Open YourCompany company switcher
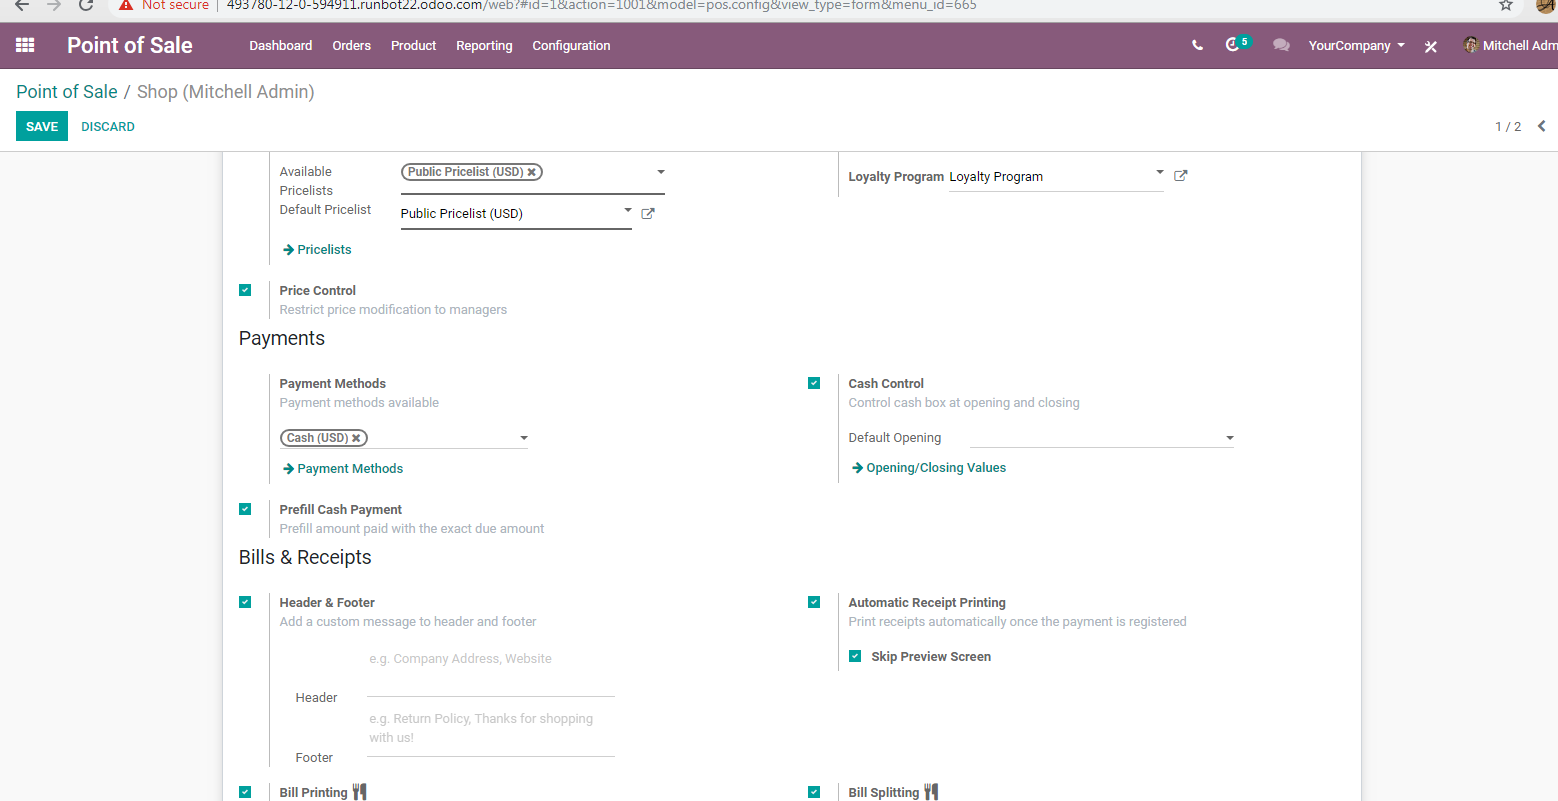The image size is (1558, 801). (1356, 45)
